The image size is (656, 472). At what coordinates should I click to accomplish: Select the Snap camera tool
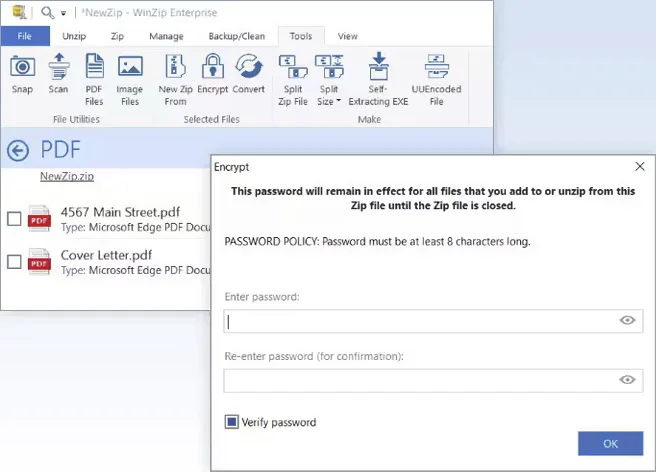[22, 74]
